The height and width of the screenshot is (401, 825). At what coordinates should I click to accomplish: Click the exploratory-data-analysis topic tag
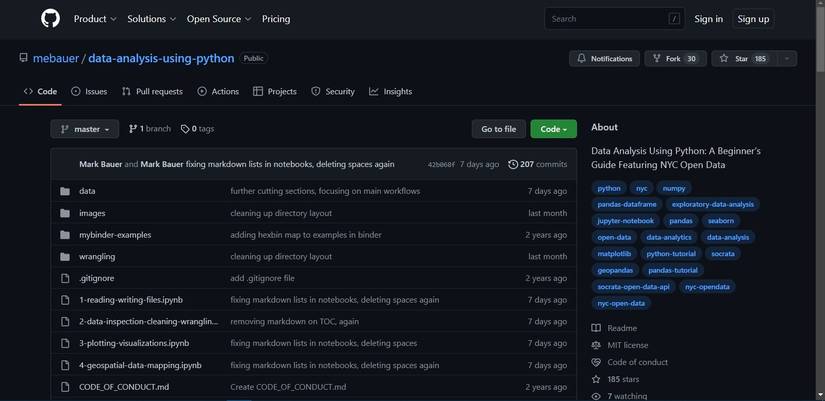tap(712, 205)
